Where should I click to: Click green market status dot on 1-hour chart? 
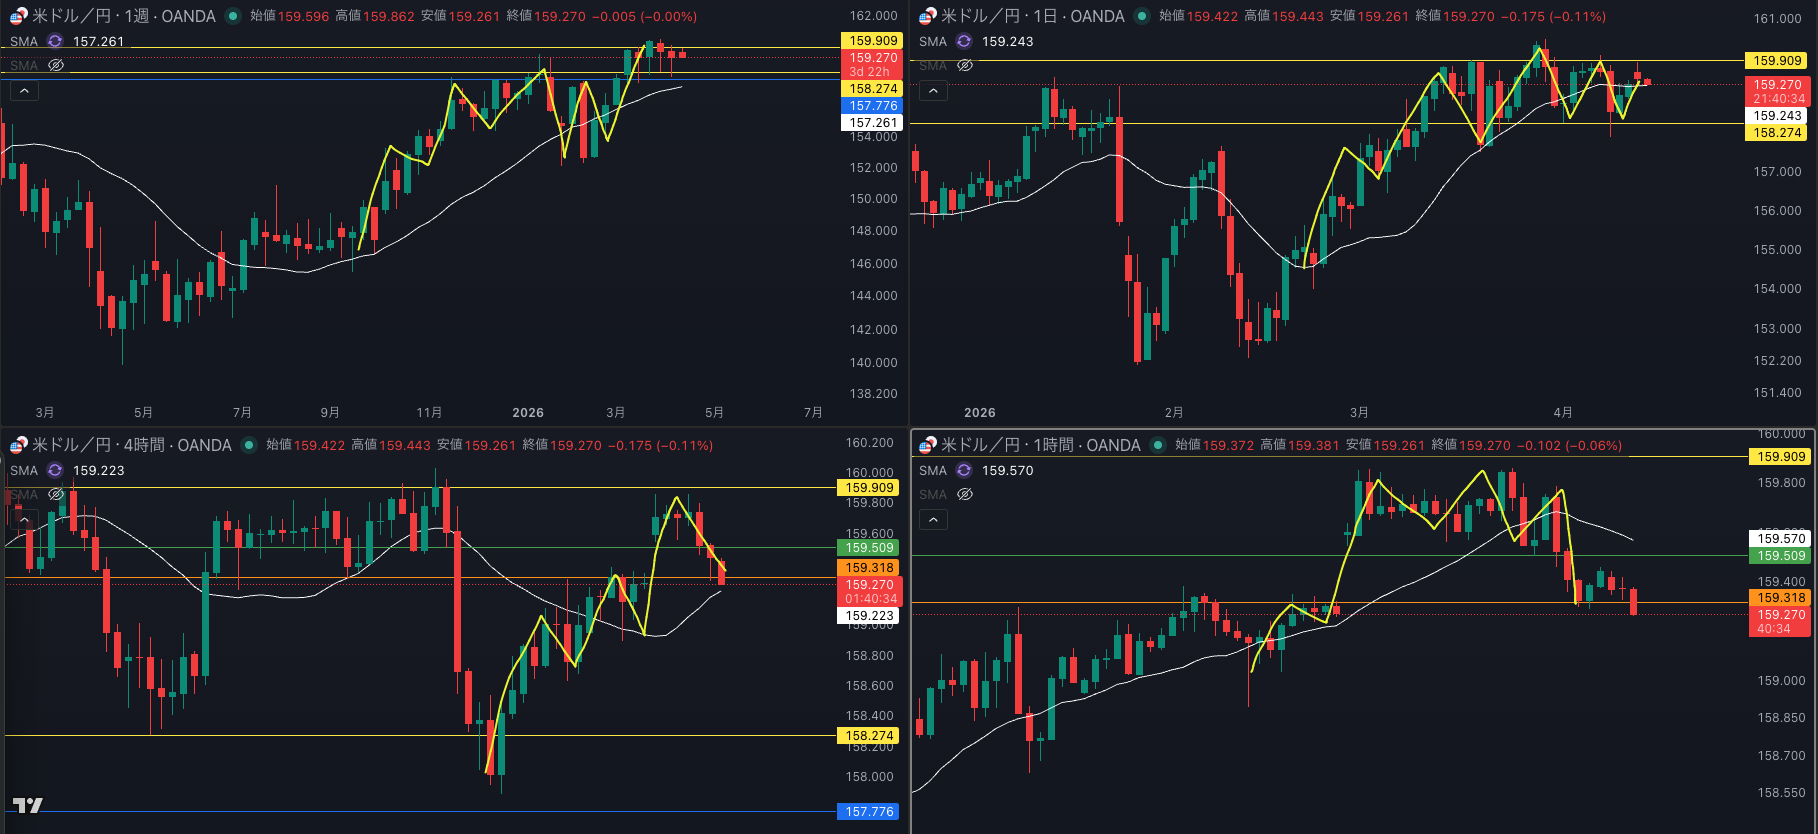pyautogui.click(x=1158, y=445)
